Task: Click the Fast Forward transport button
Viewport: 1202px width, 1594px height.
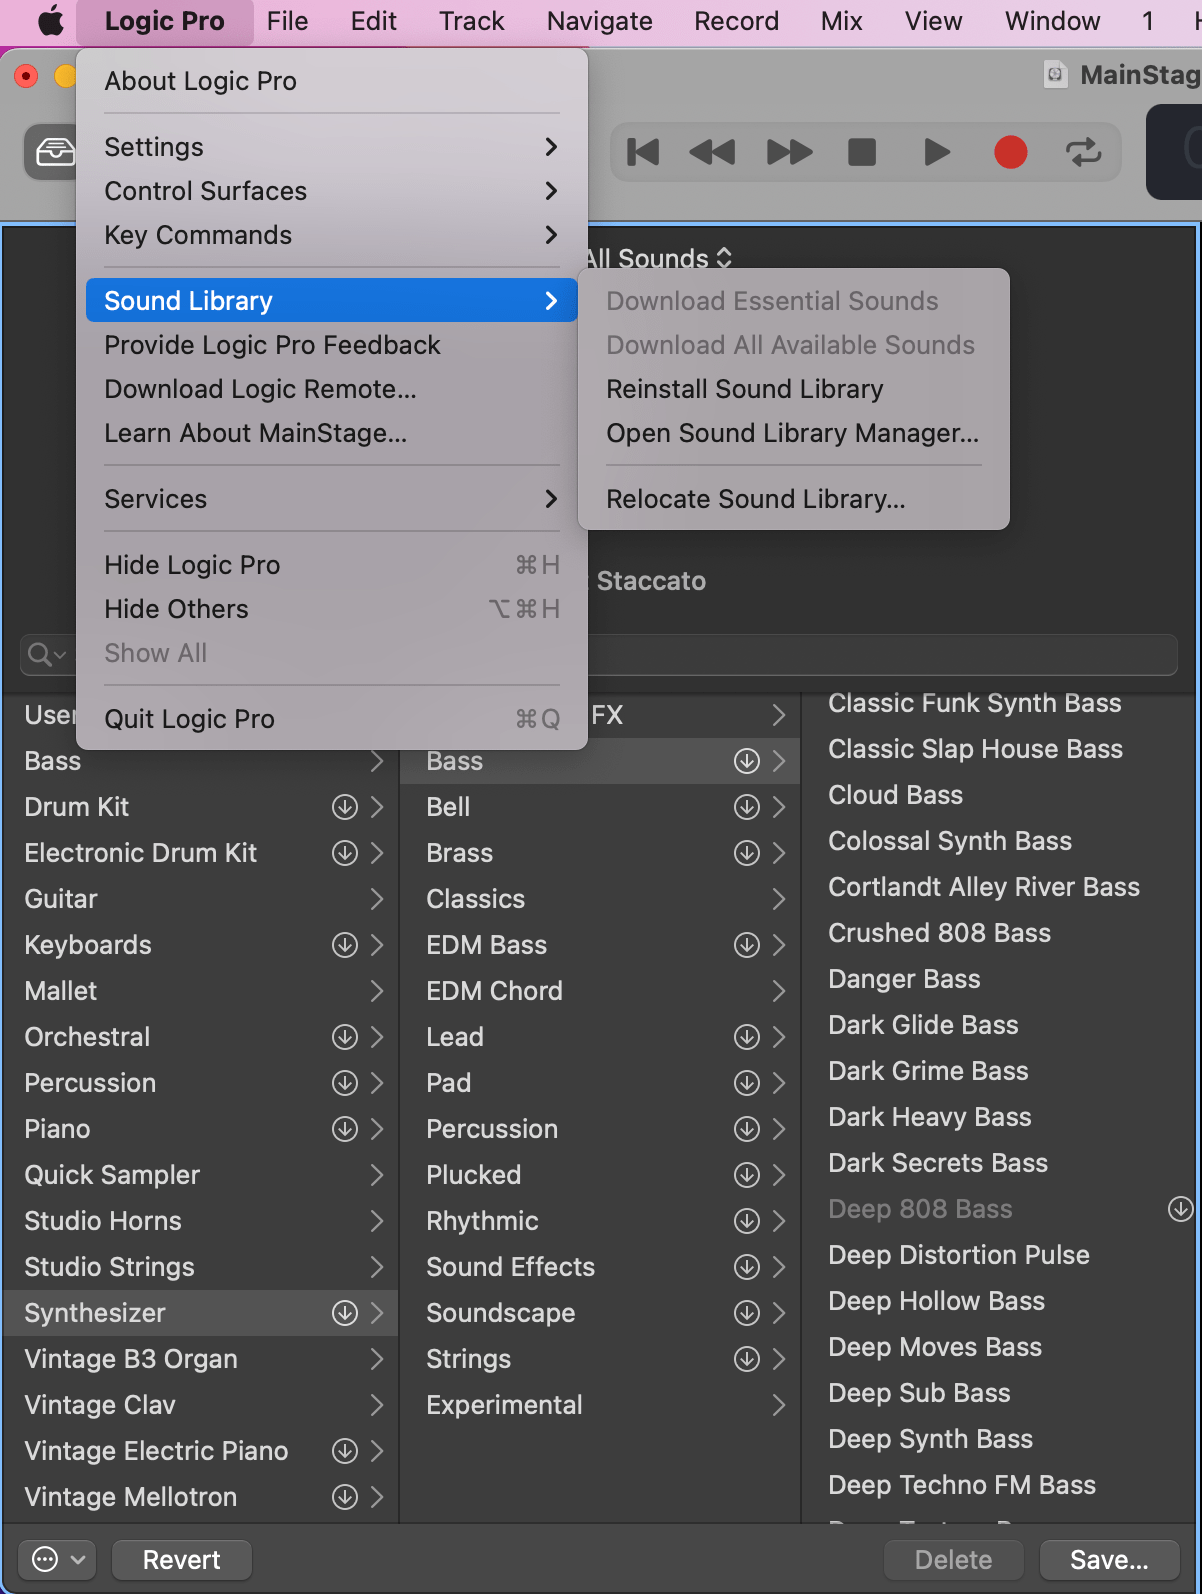Action: point(790,152)
